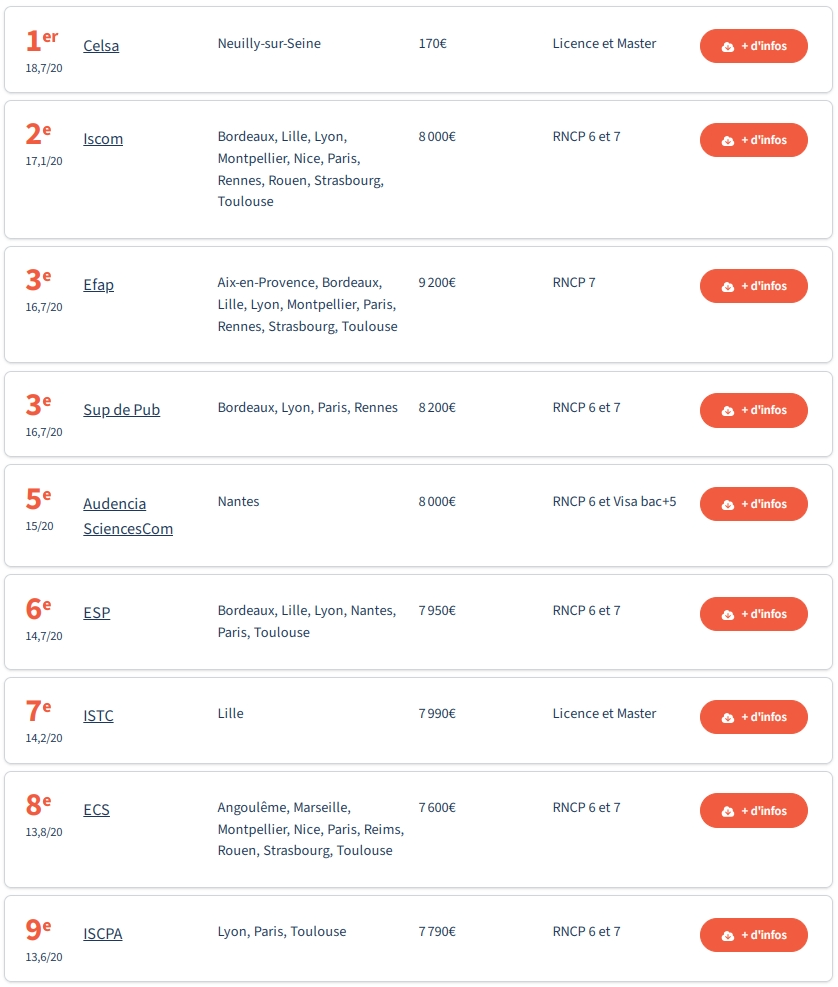
Task: Open the Sup de Pub link
Action: coord(122,410)
